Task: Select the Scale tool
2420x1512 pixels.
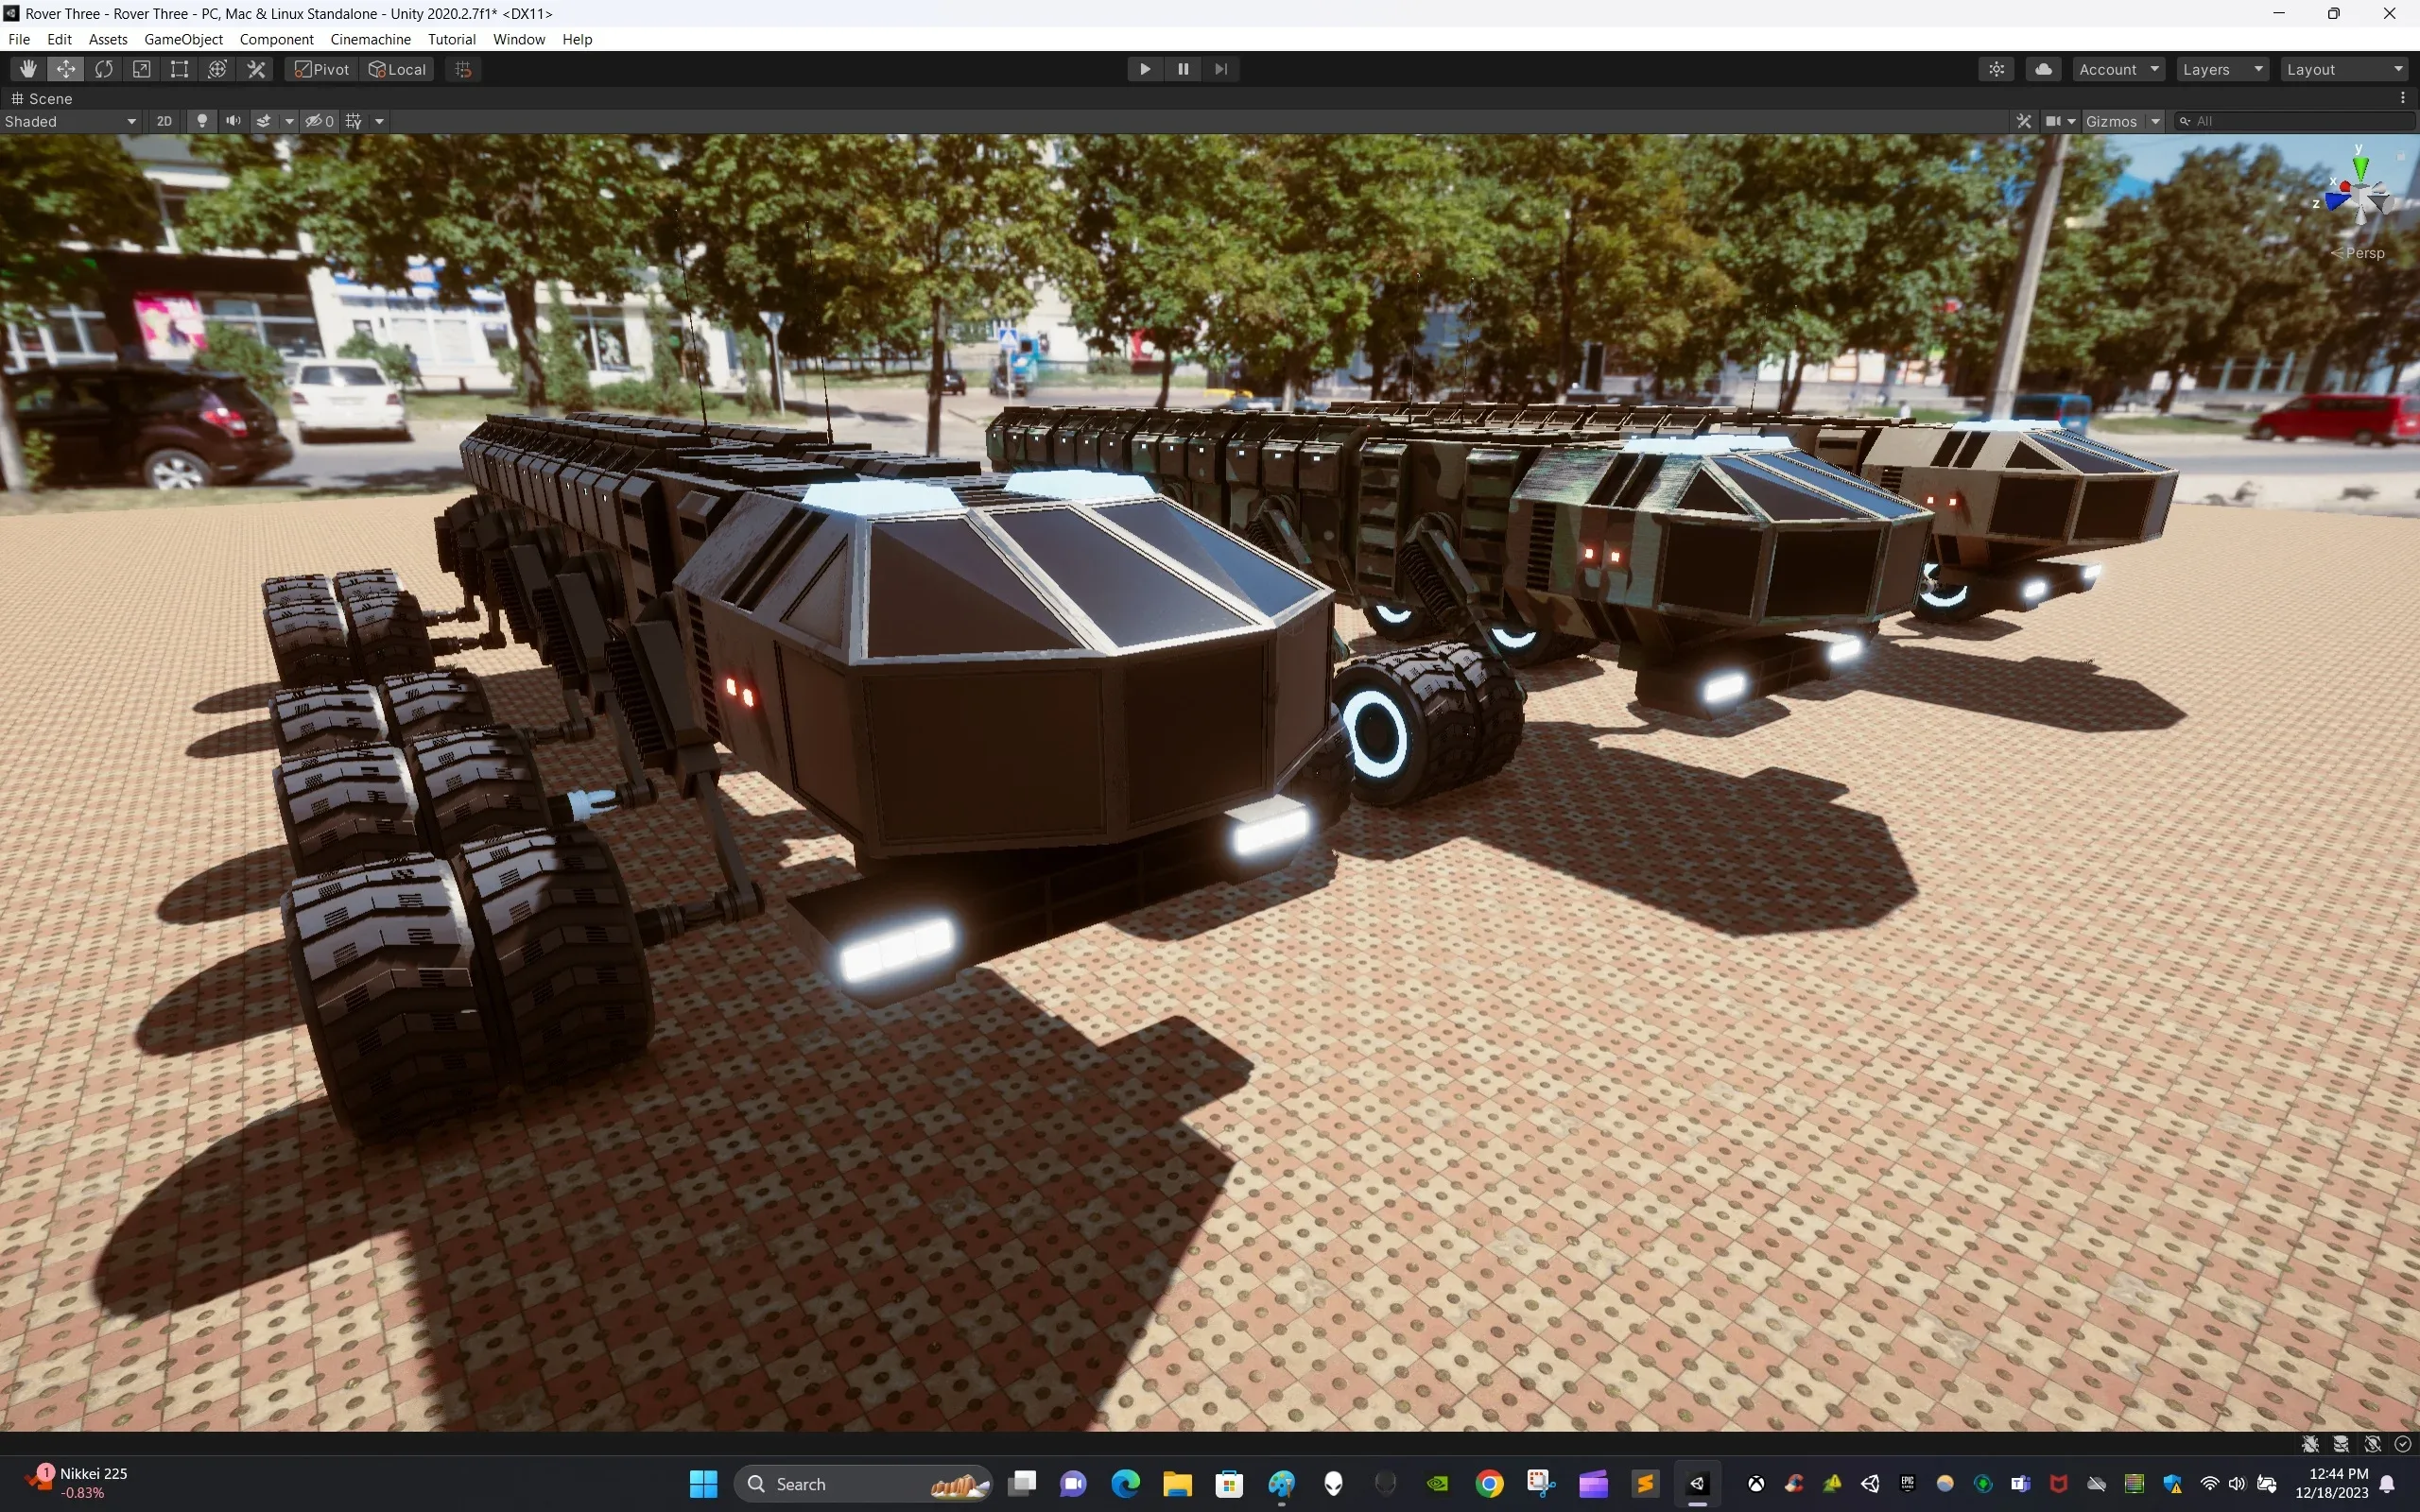Action: tap(141, 68)
